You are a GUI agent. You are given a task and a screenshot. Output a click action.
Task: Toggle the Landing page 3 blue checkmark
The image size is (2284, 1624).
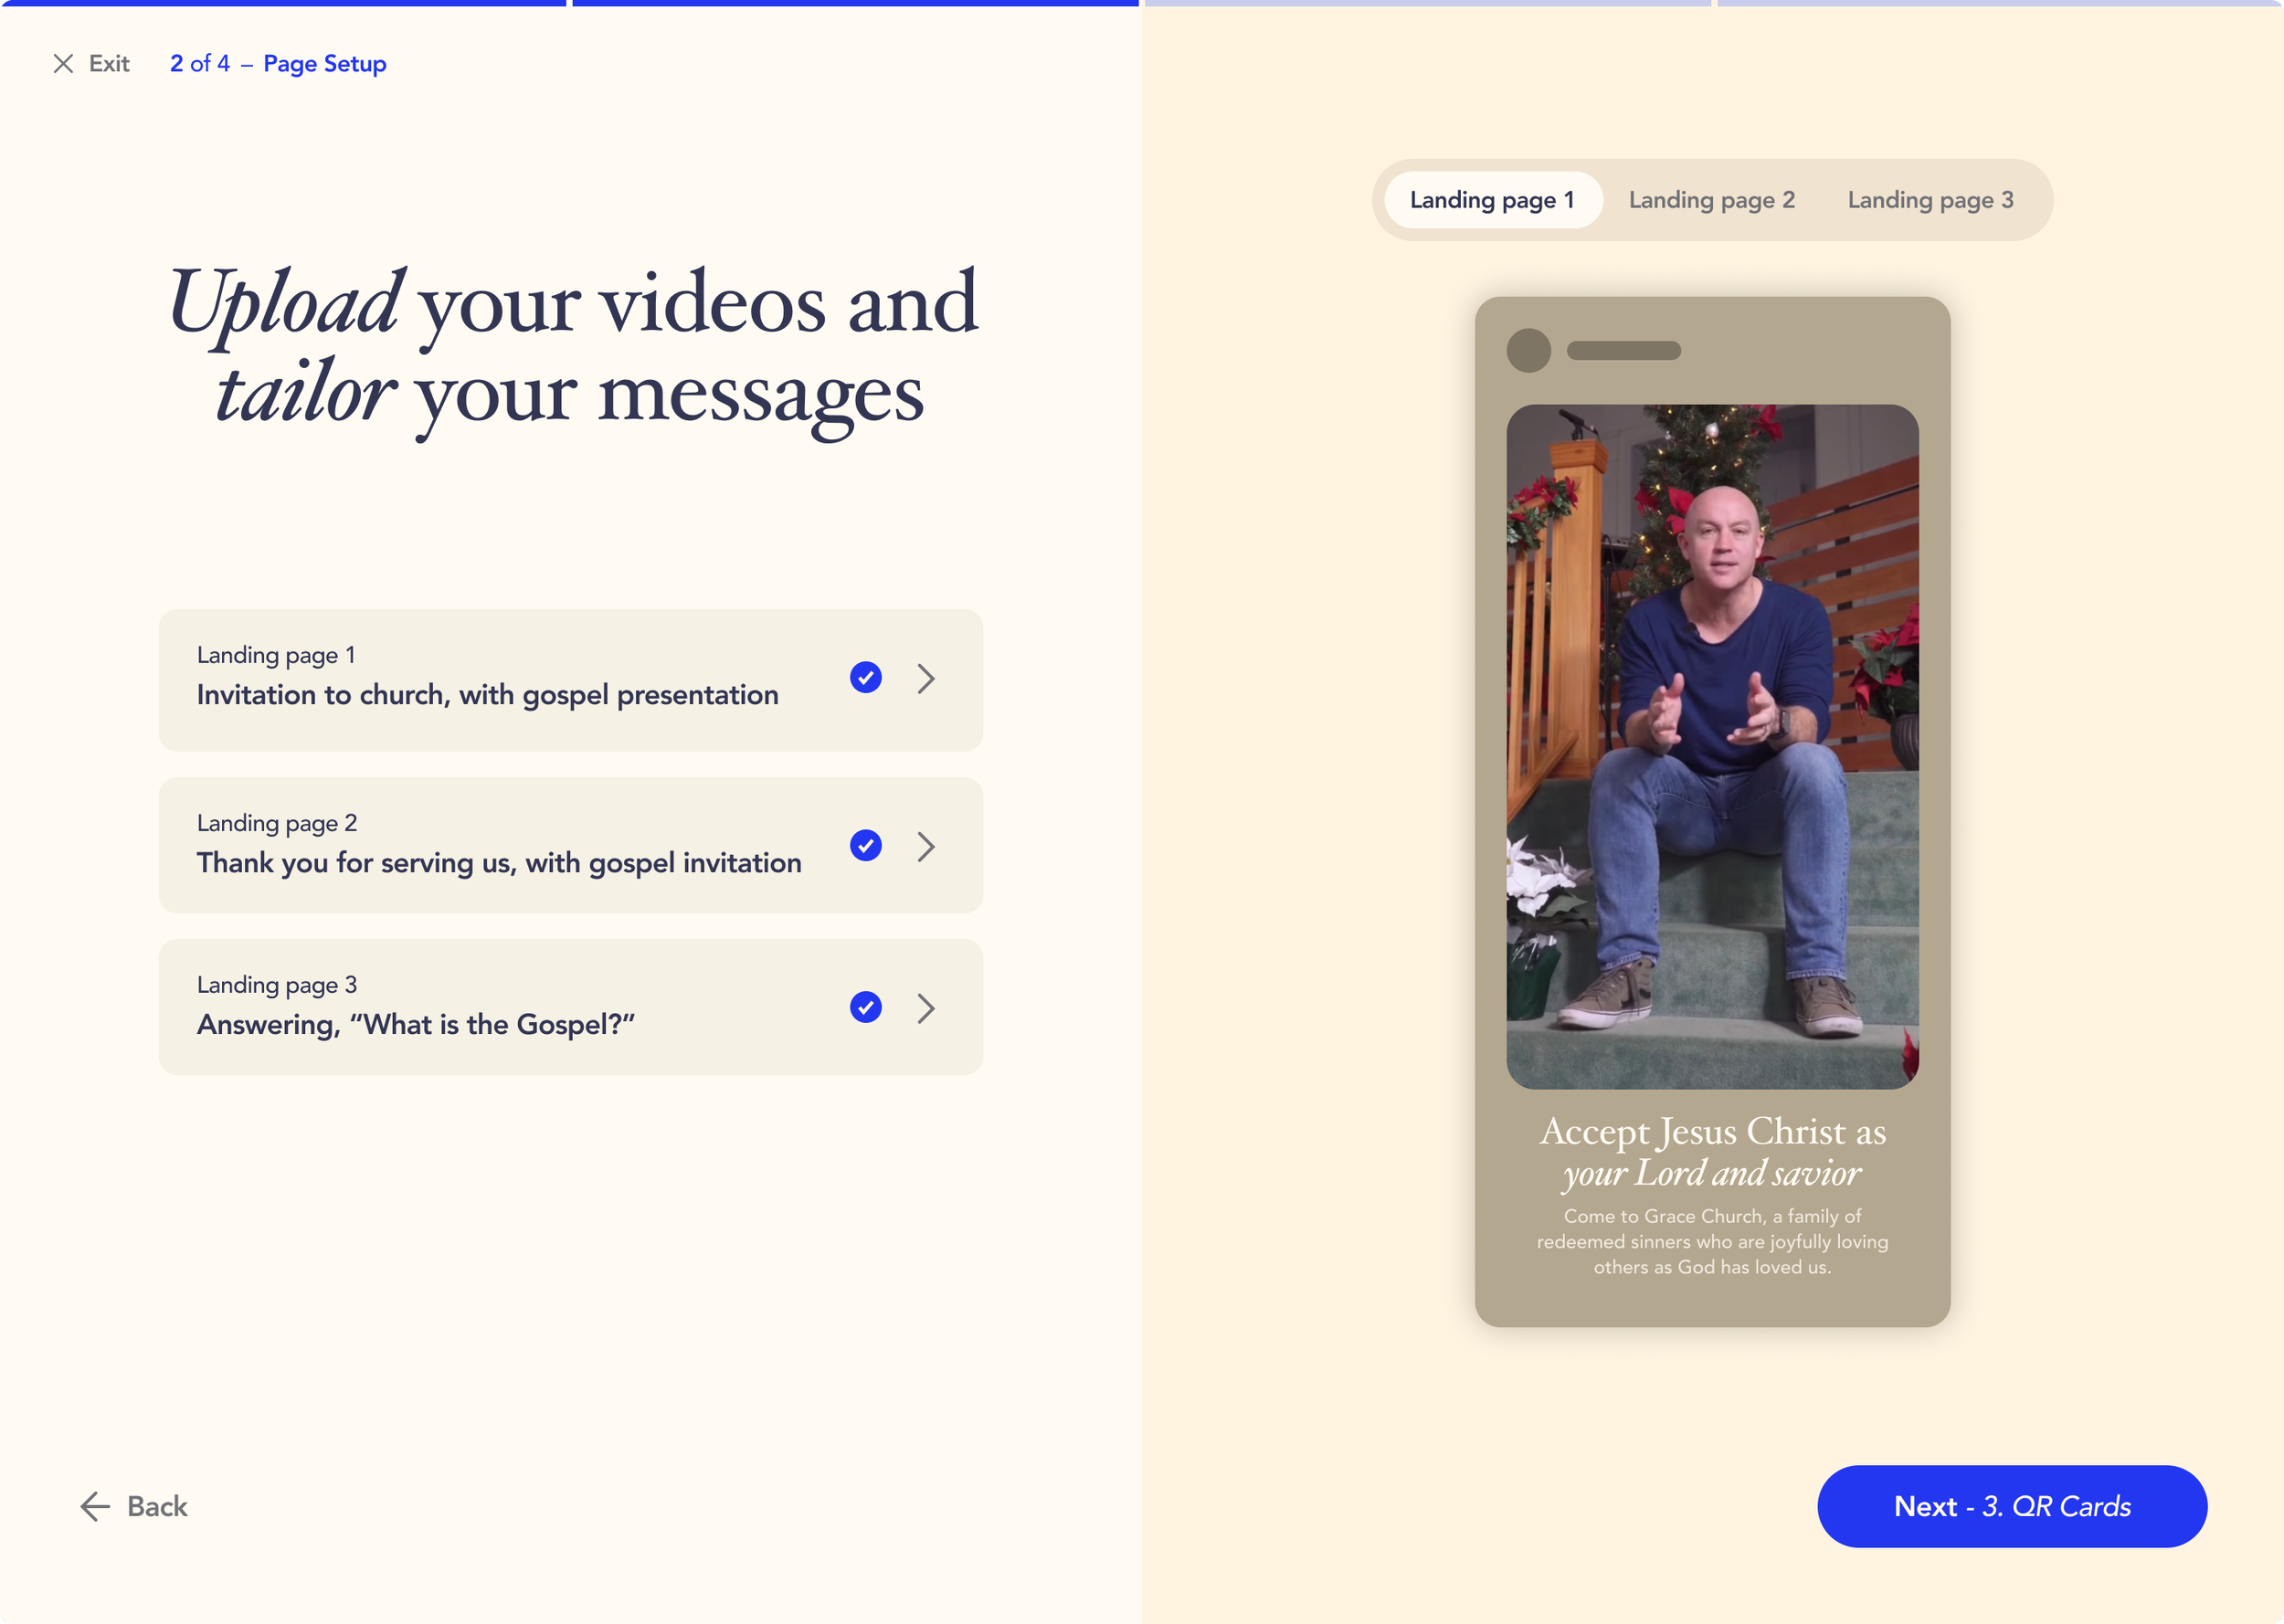click(x=865, y=1007)
